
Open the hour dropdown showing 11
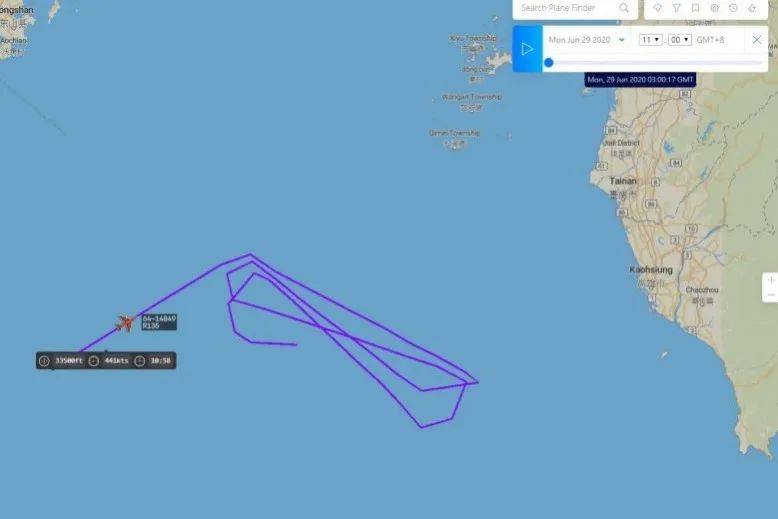point(650,40)
